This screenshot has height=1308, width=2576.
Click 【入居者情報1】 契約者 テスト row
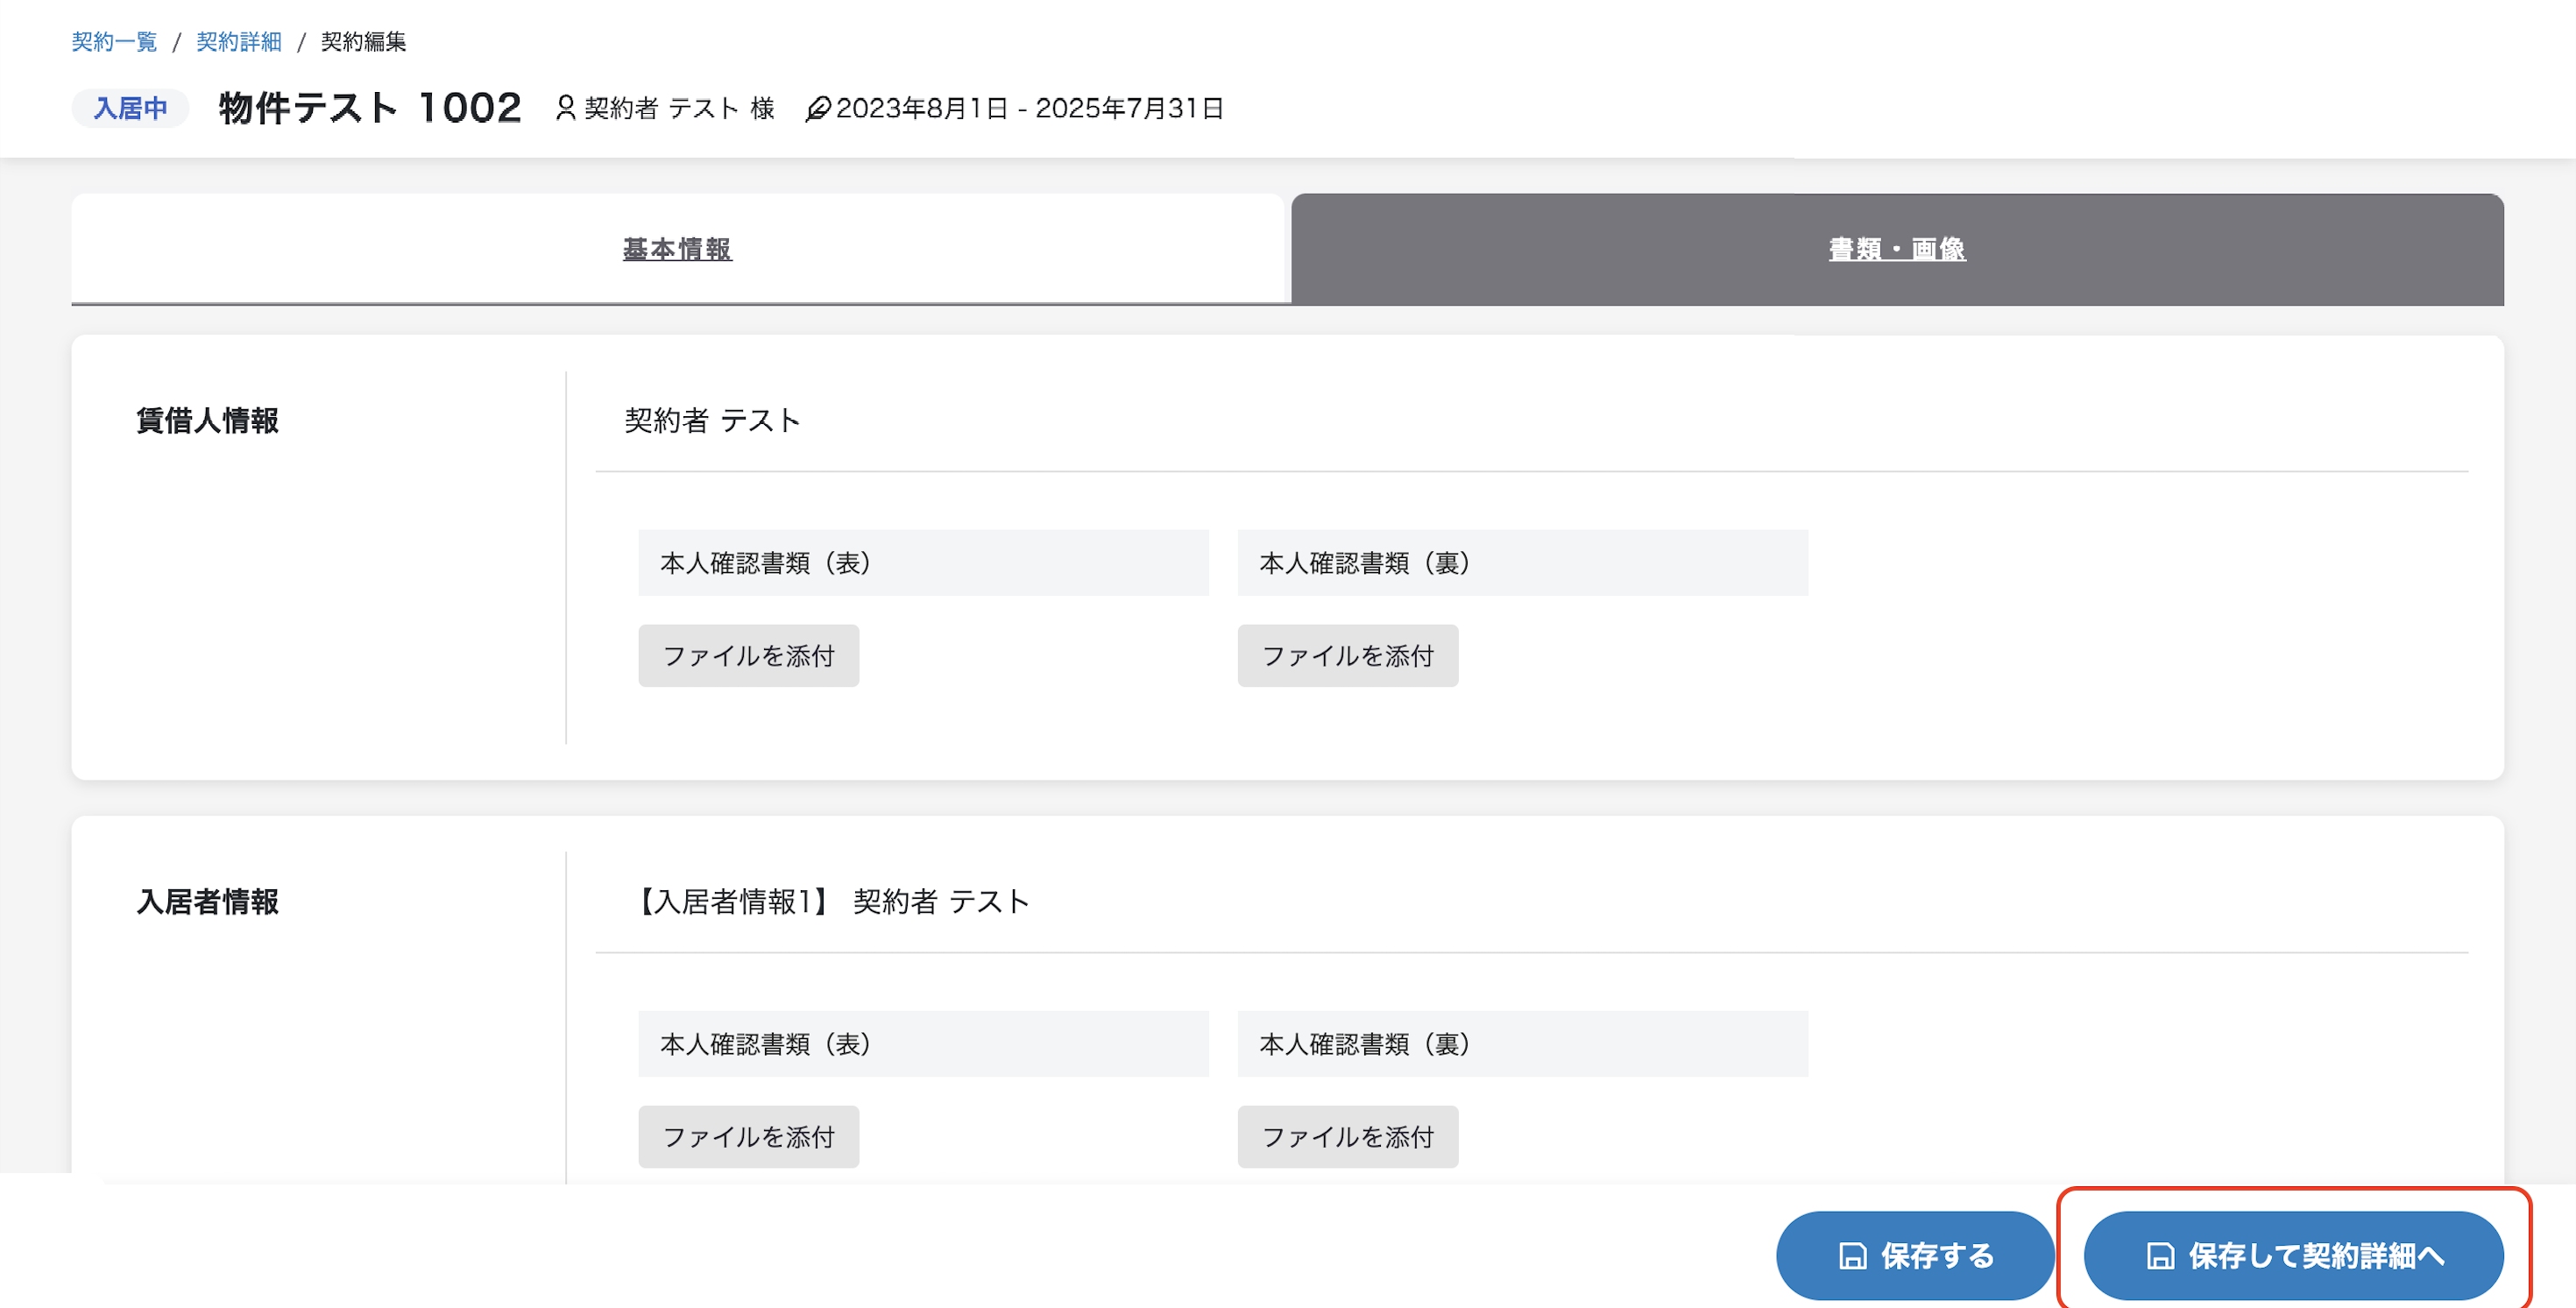832,901
